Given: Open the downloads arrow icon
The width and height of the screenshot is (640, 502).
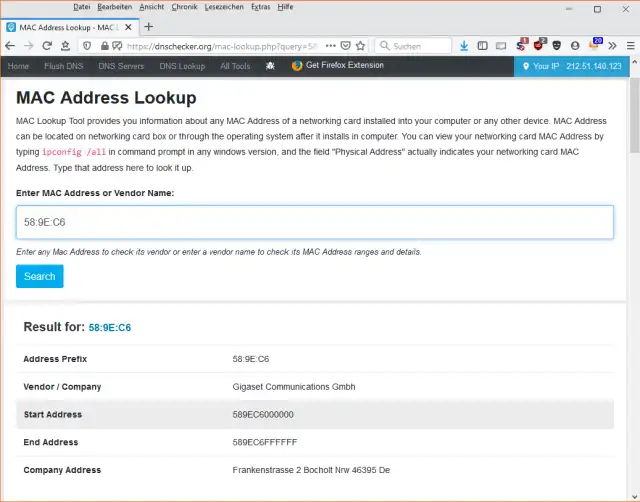Looking at the screenshot, I should pyautogui.click(x=464, y=46).
